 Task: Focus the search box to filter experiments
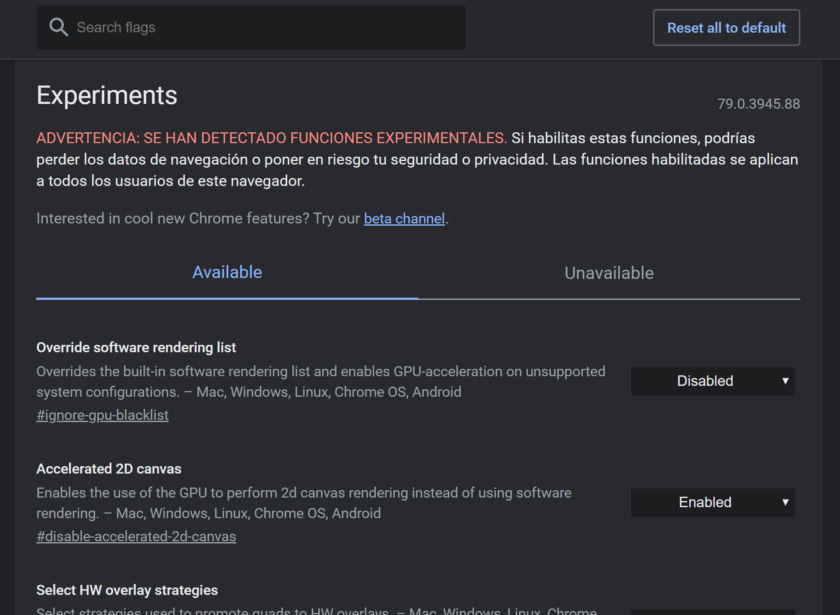click(x=250, y=27)
